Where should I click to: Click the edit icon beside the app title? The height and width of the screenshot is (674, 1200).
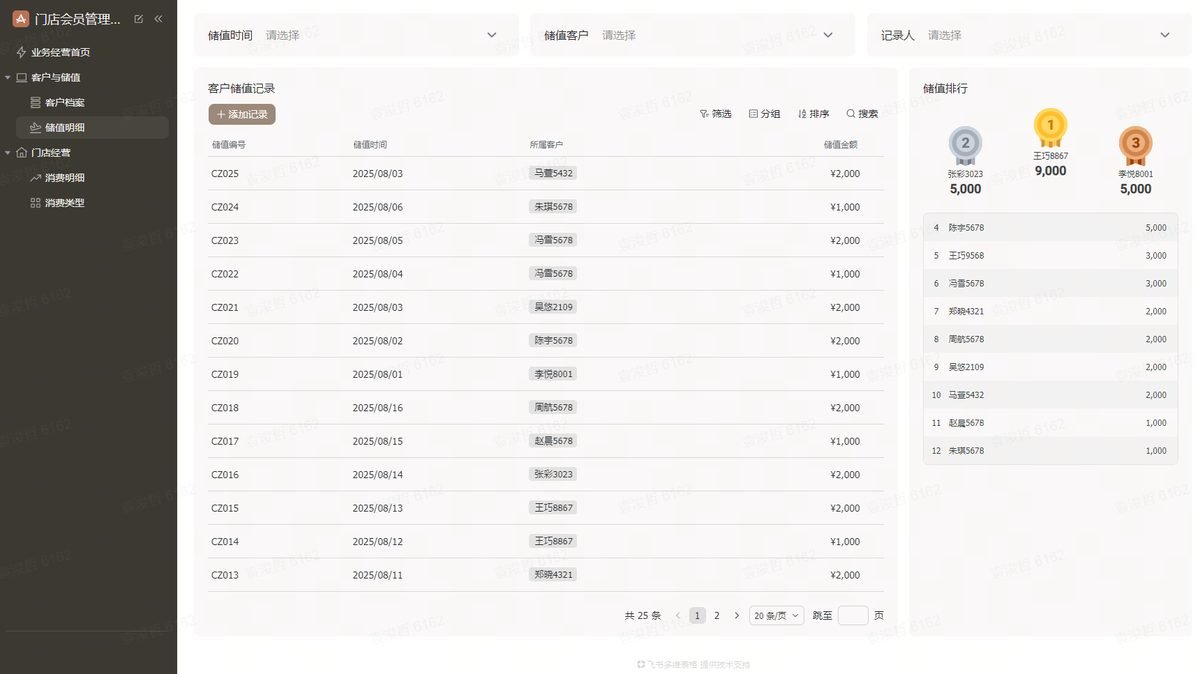(138, 19)
